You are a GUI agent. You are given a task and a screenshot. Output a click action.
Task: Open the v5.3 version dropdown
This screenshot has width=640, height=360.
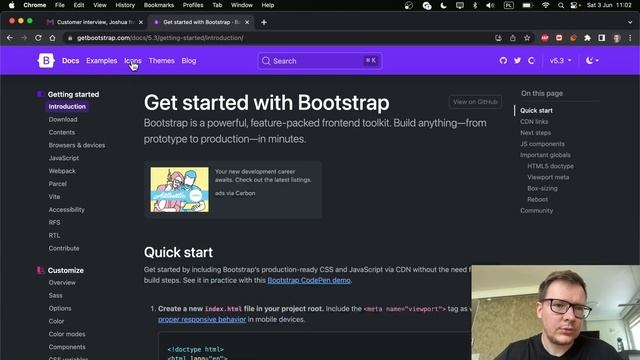point(560,60)
